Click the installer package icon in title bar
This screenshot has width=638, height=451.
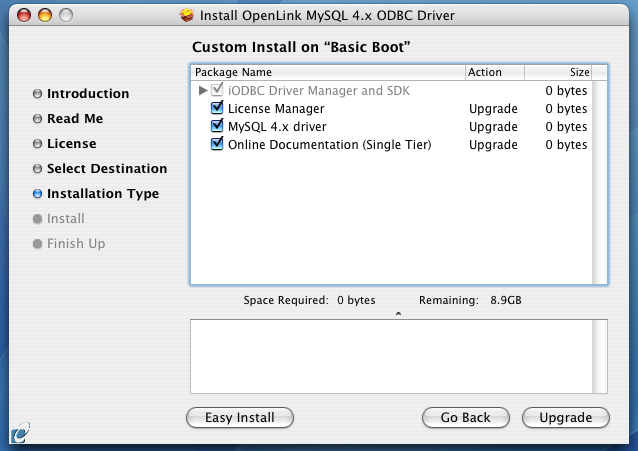click(x=187, y=15)
